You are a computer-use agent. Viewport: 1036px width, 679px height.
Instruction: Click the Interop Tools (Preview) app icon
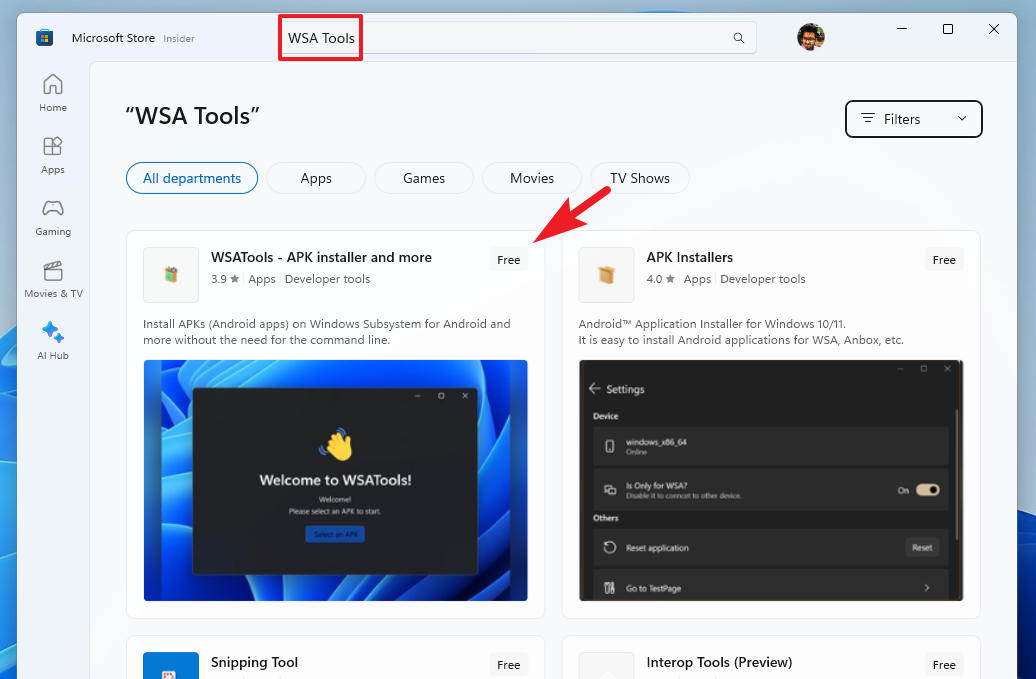pos(607,665)
